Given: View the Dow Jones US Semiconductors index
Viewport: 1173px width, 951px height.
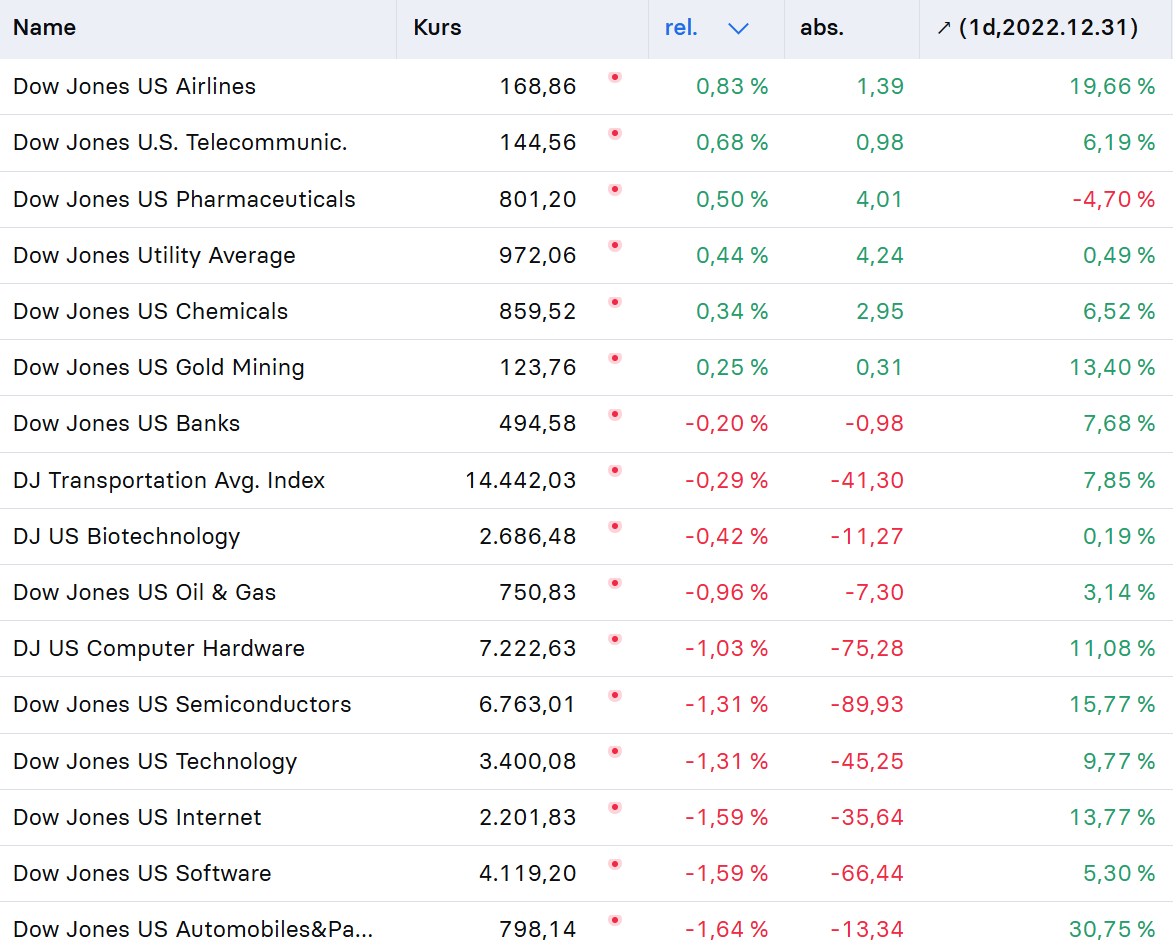Looking at the screenshot, I should pyautogui.click(x=182, y=704).
